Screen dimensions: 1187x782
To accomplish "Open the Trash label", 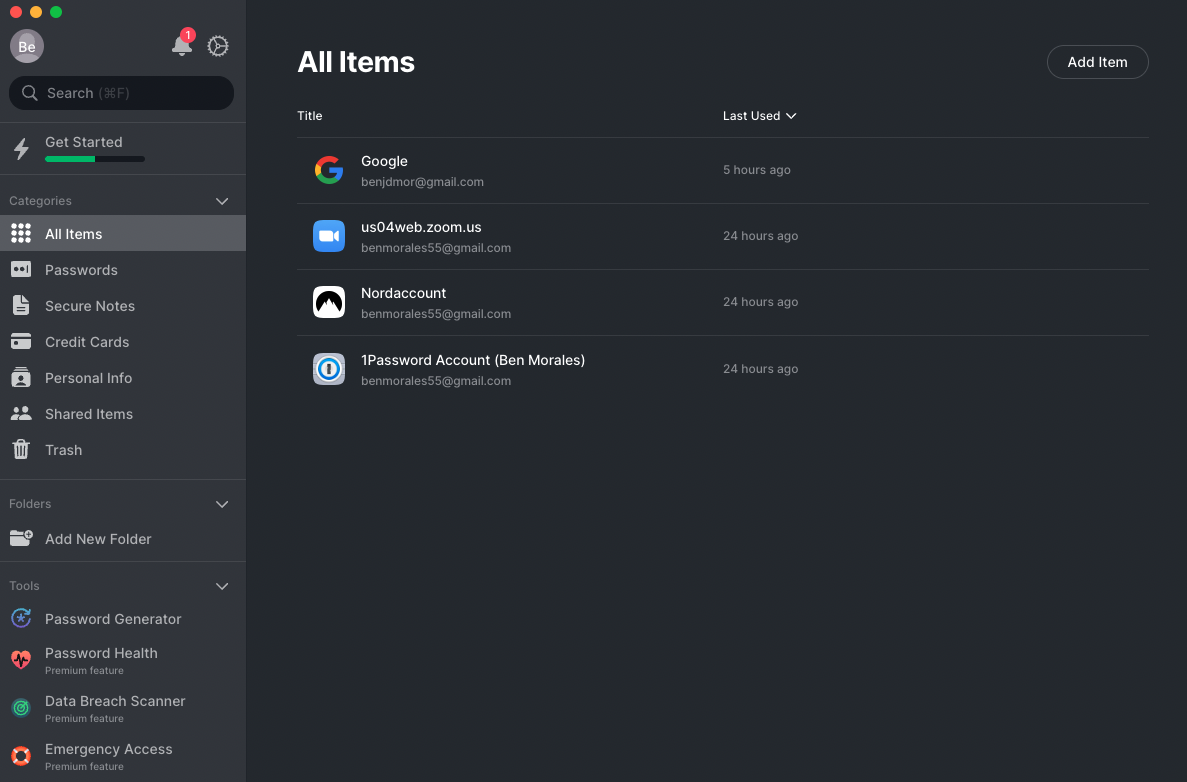I will 63,450.
